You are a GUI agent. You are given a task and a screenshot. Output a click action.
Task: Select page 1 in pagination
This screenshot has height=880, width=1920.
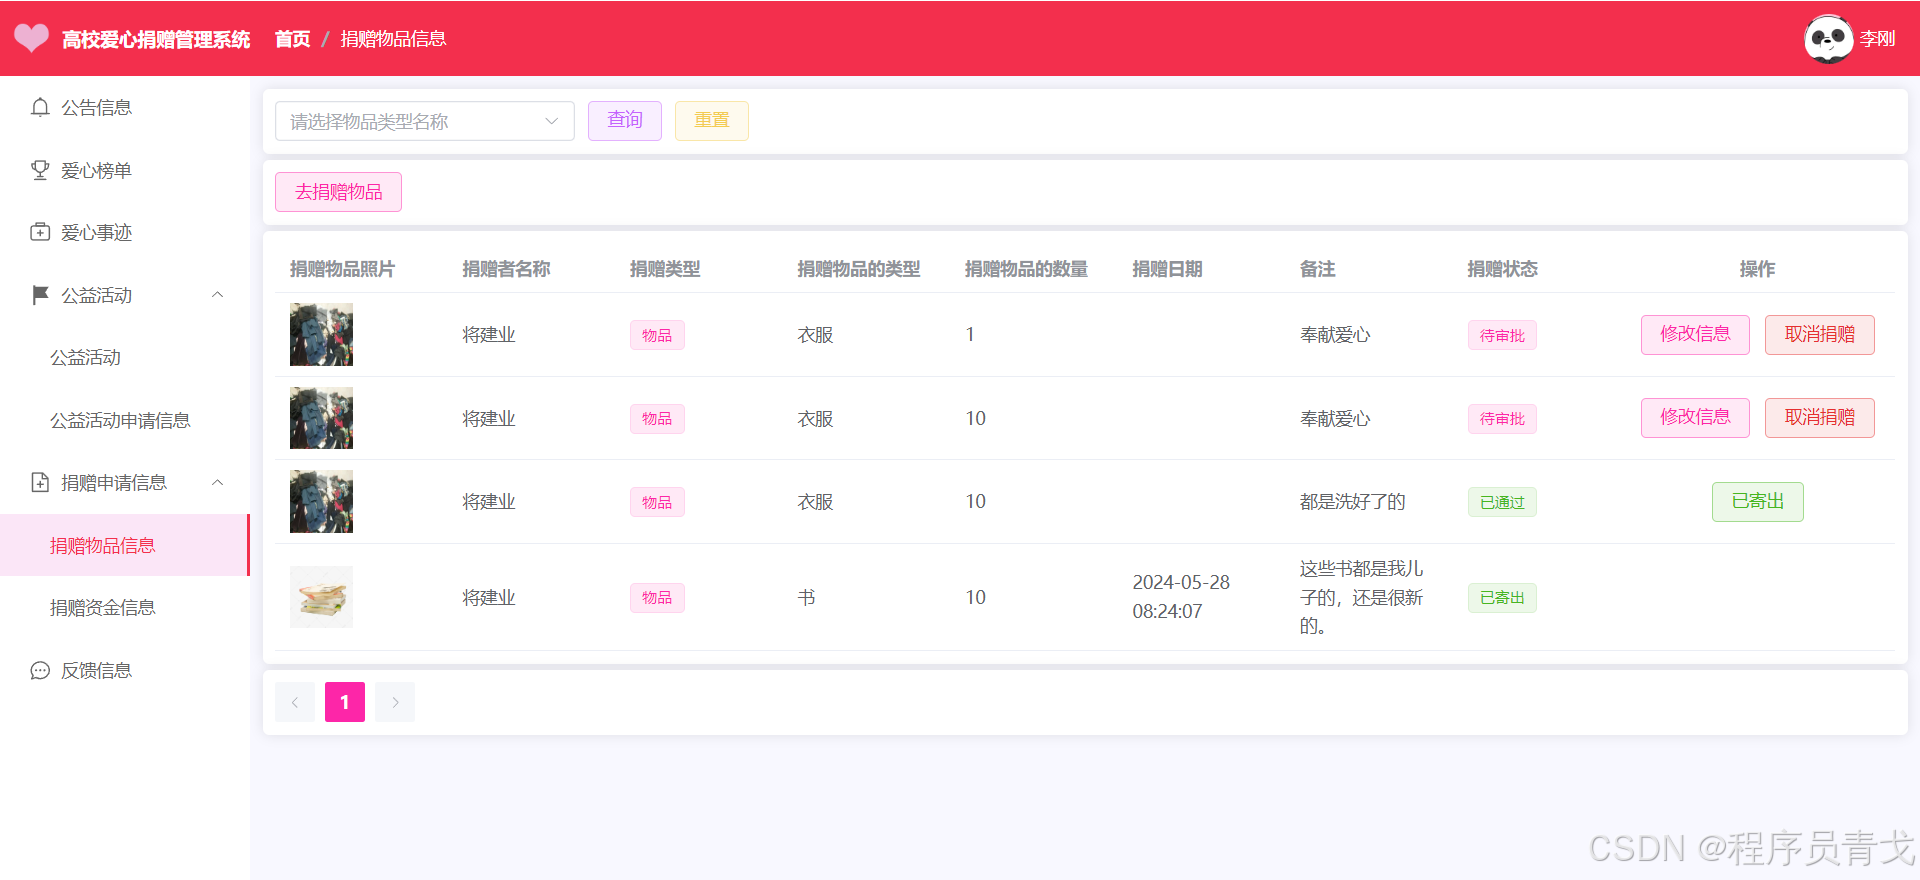[x=345, y=702]
